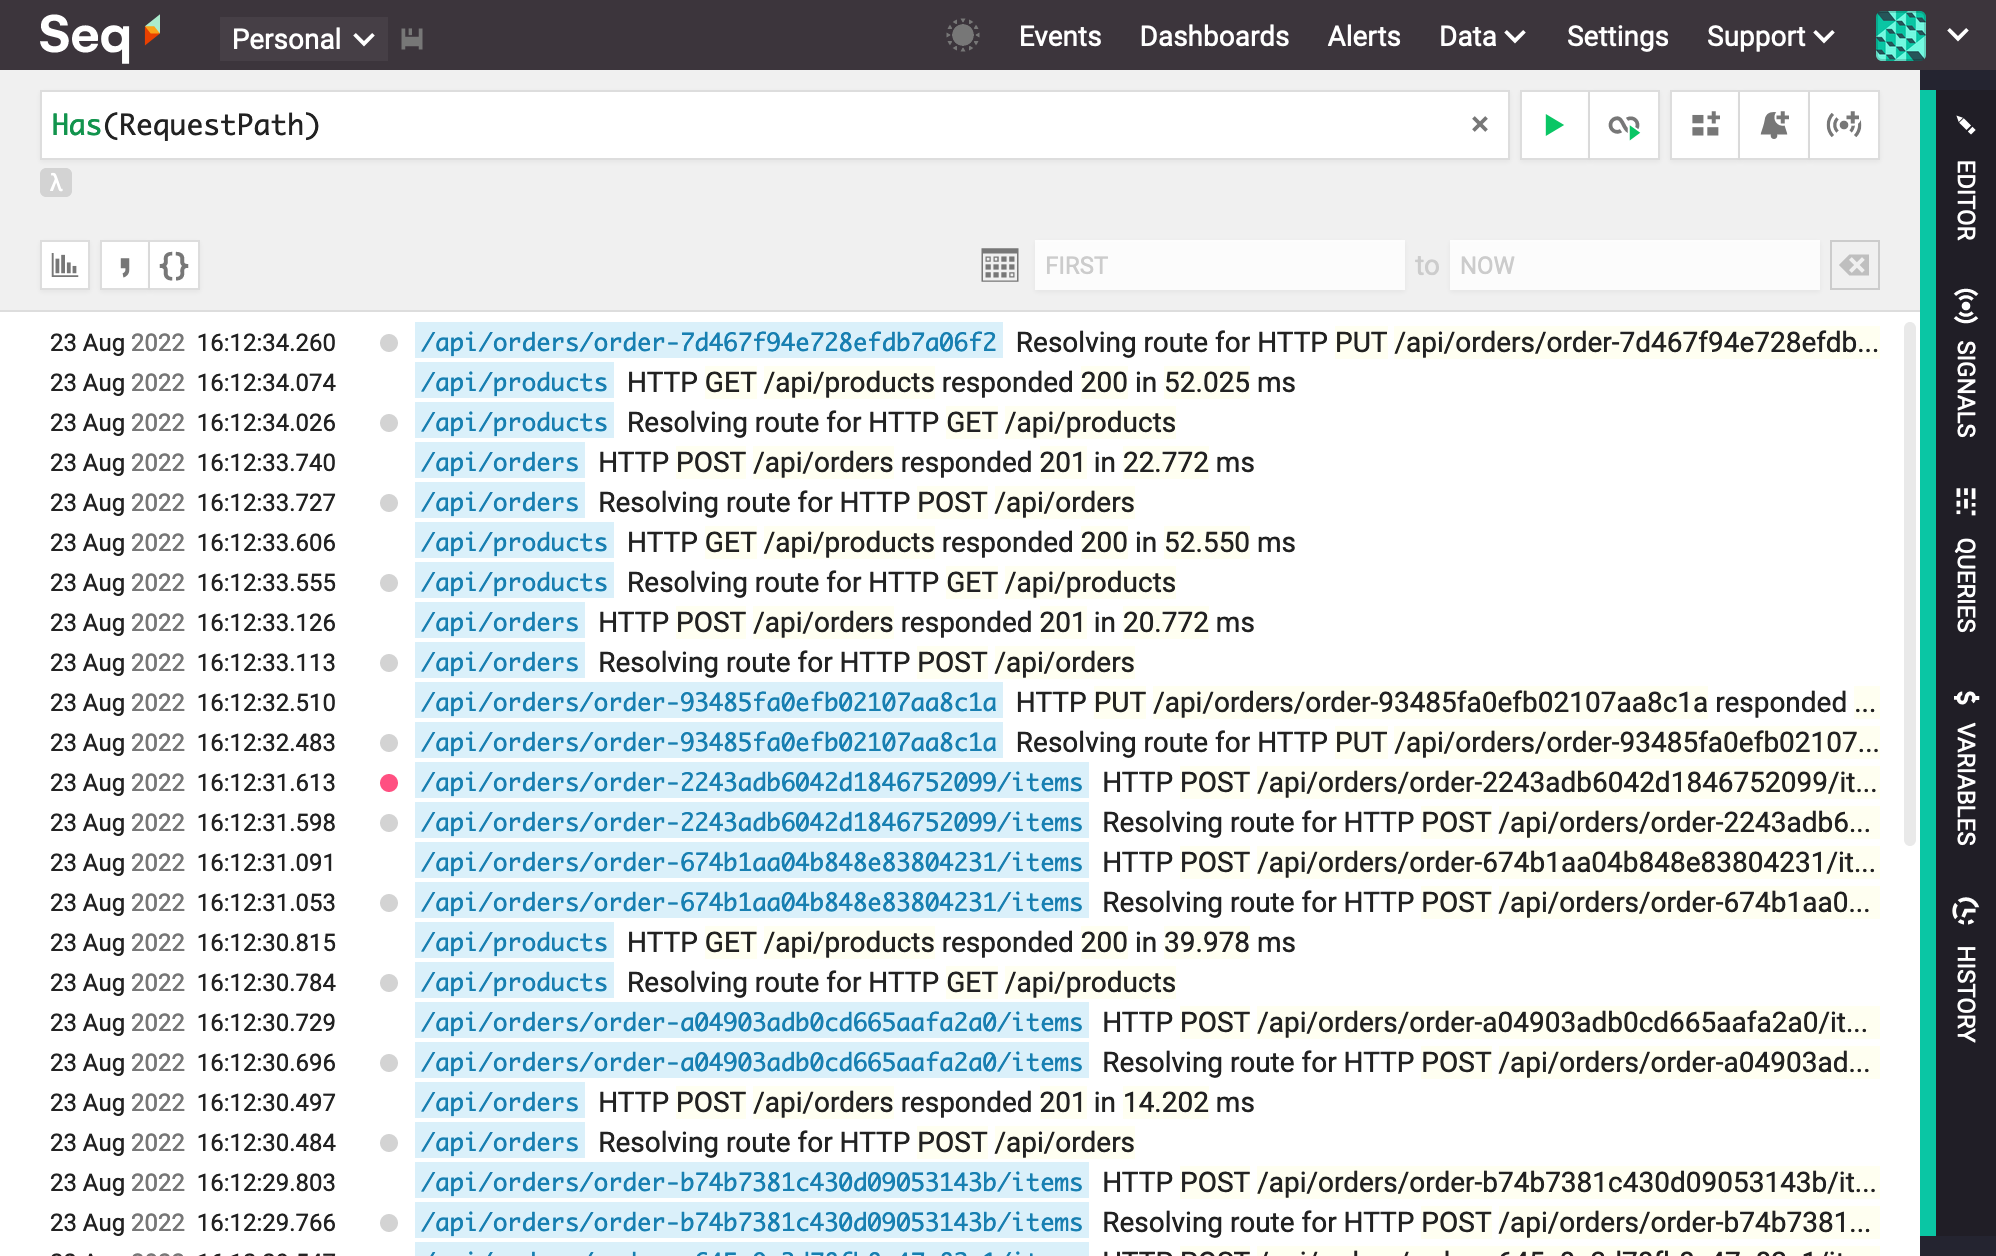This screenshot has width=1996, height=1256.
Task: Create an alert from this query
Action: tap(1773, 125)
